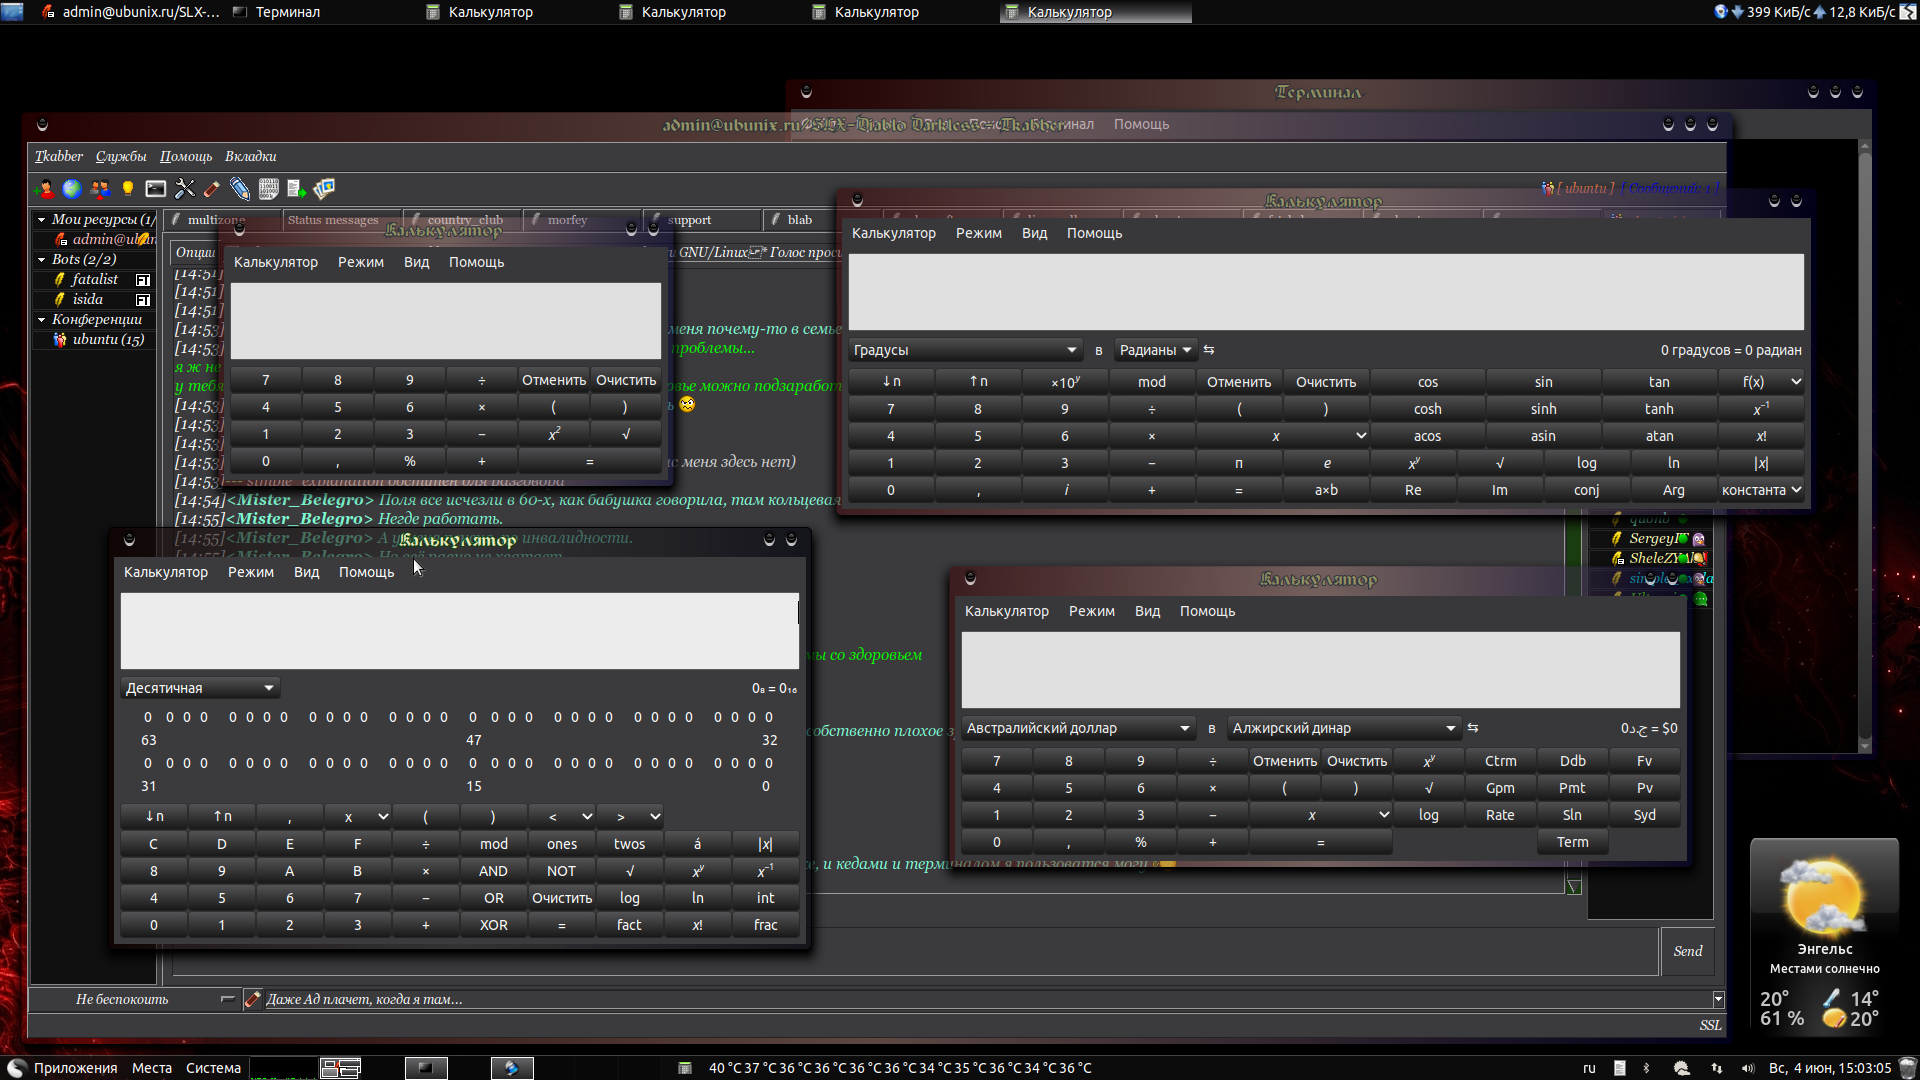Click the terminal window vertical scrollbar
The height and width of the screenshot is (1080, 1920).
[x=1864, y=445]
